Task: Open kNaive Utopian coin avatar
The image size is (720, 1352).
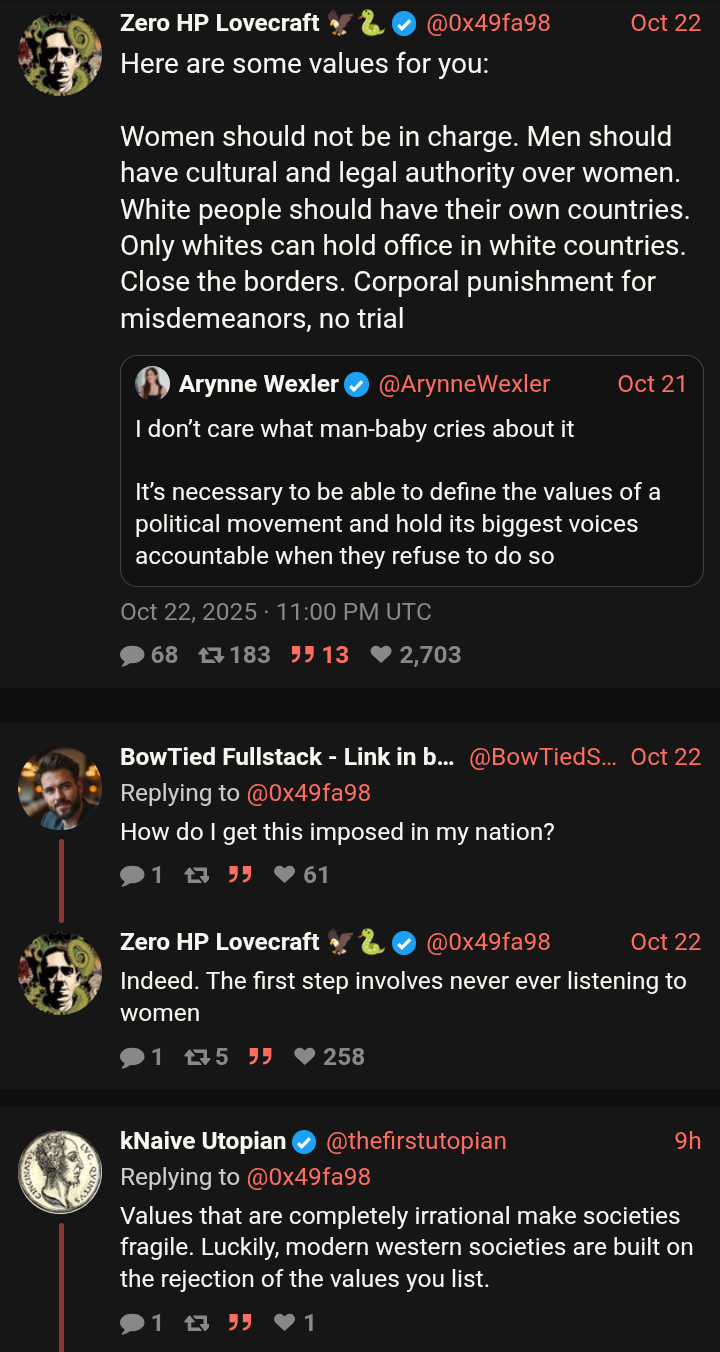Action: pos(60,1172)
